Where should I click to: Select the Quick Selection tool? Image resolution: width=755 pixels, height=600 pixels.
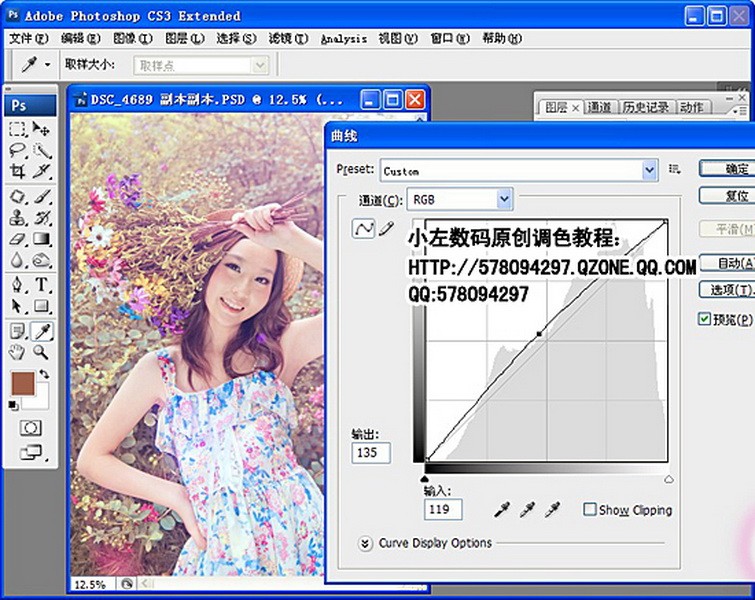tap(41, 150)
